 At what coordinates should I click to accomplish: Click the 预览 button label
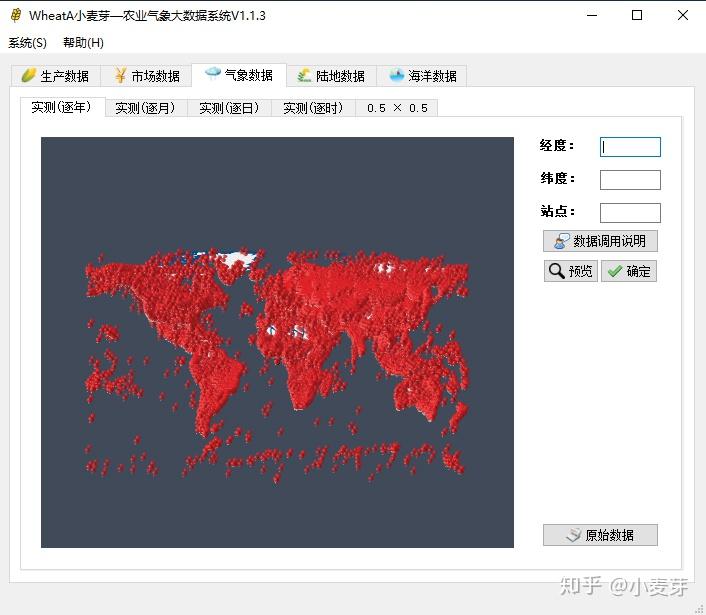tap(580, 271)
